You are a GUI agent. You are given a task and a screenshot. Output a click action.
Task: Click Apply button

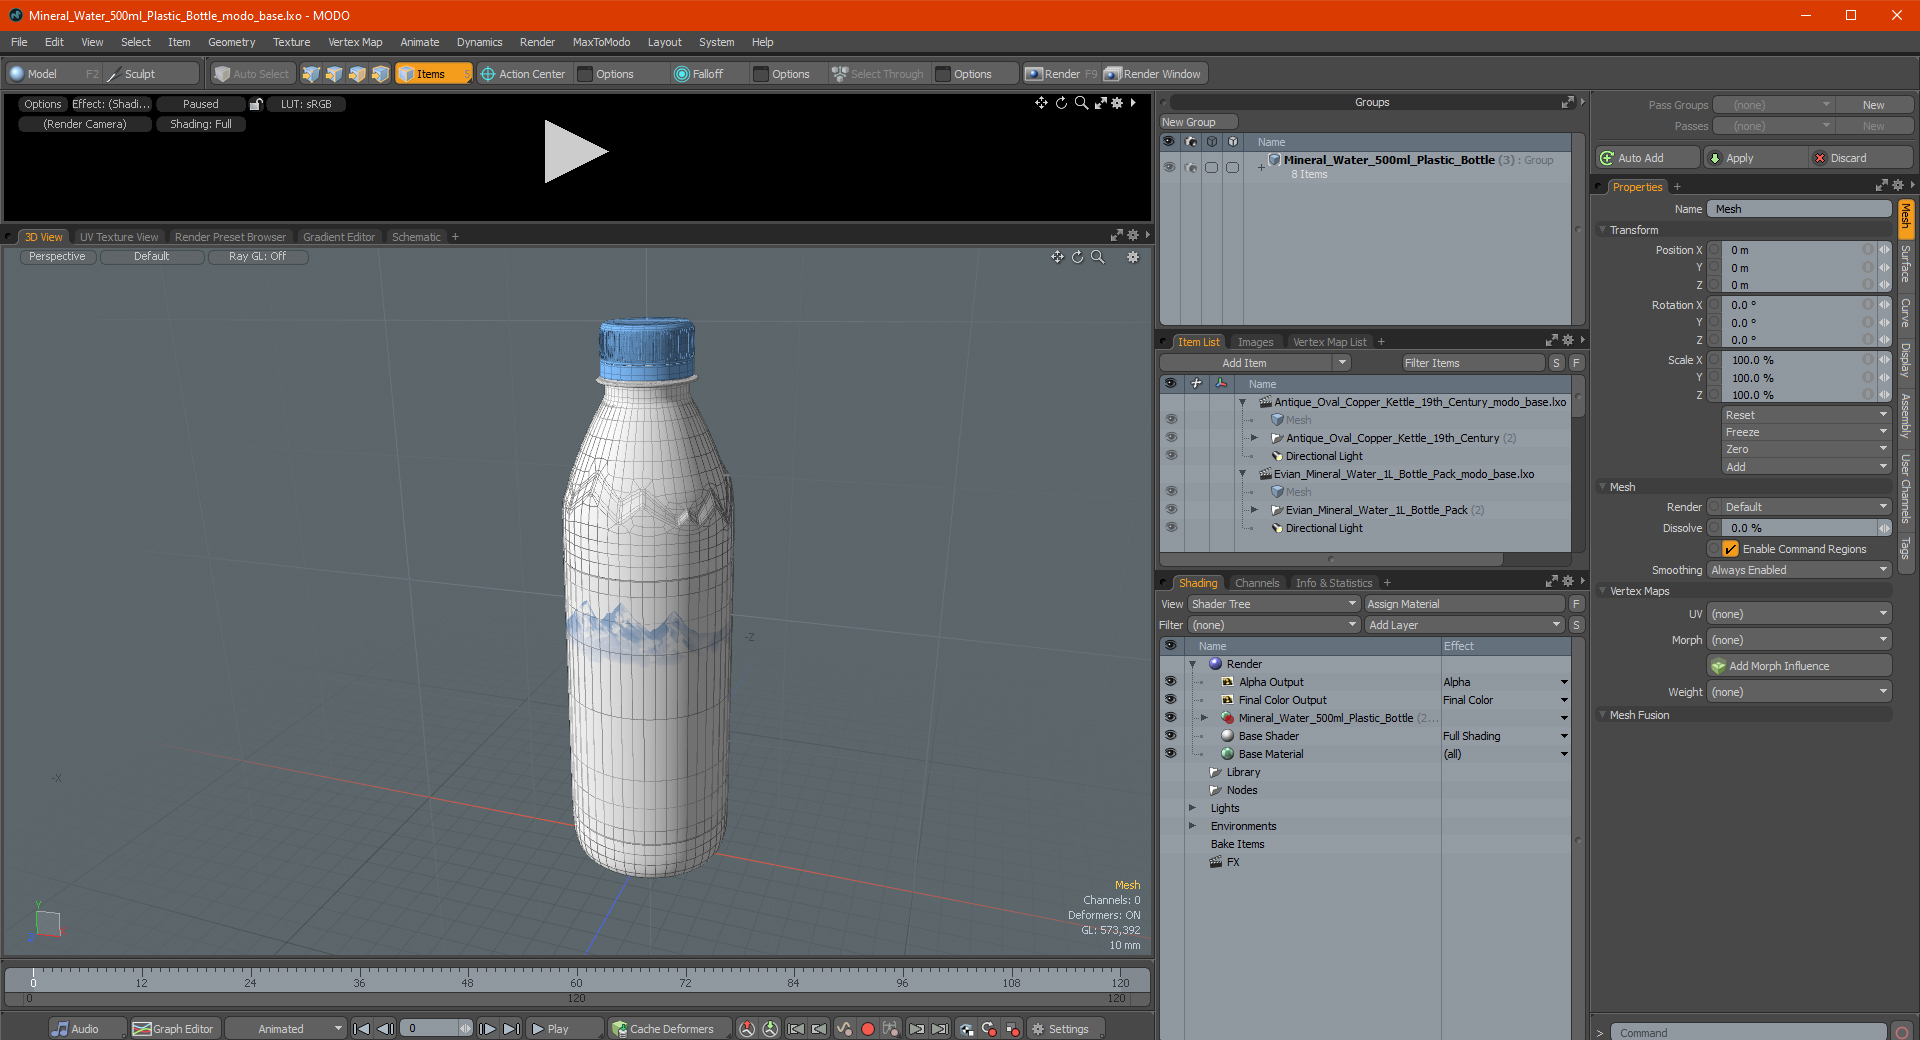pos(1756,158)
